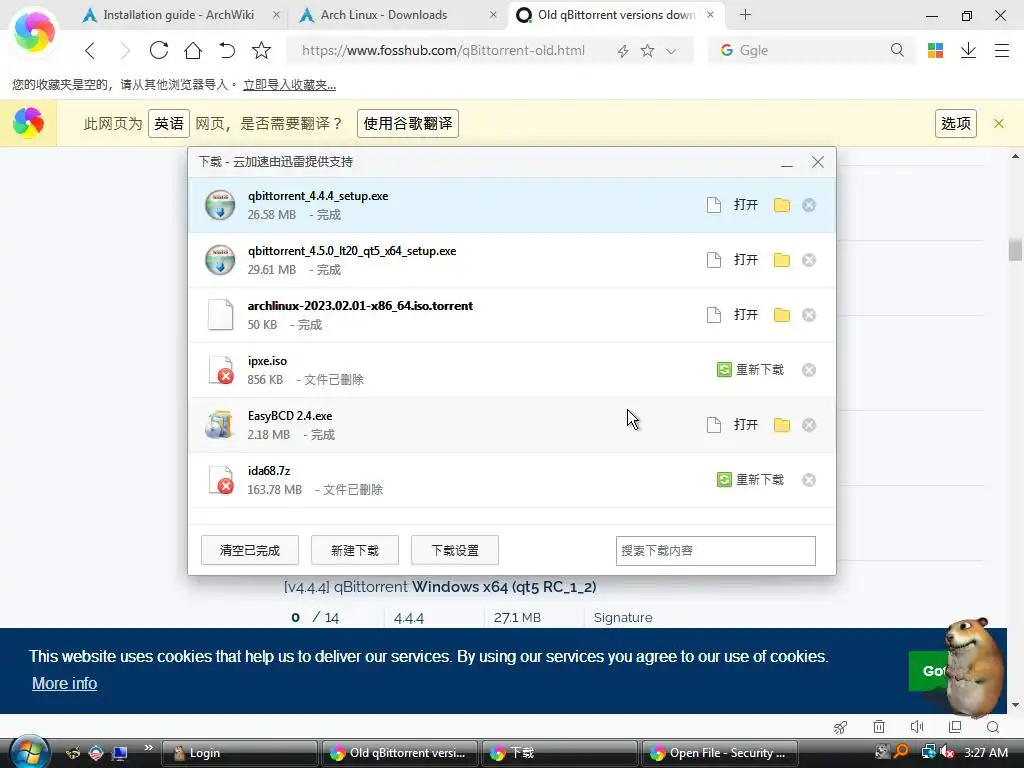
Task: Click 新建下载 button
Action: tap(355, 550)
